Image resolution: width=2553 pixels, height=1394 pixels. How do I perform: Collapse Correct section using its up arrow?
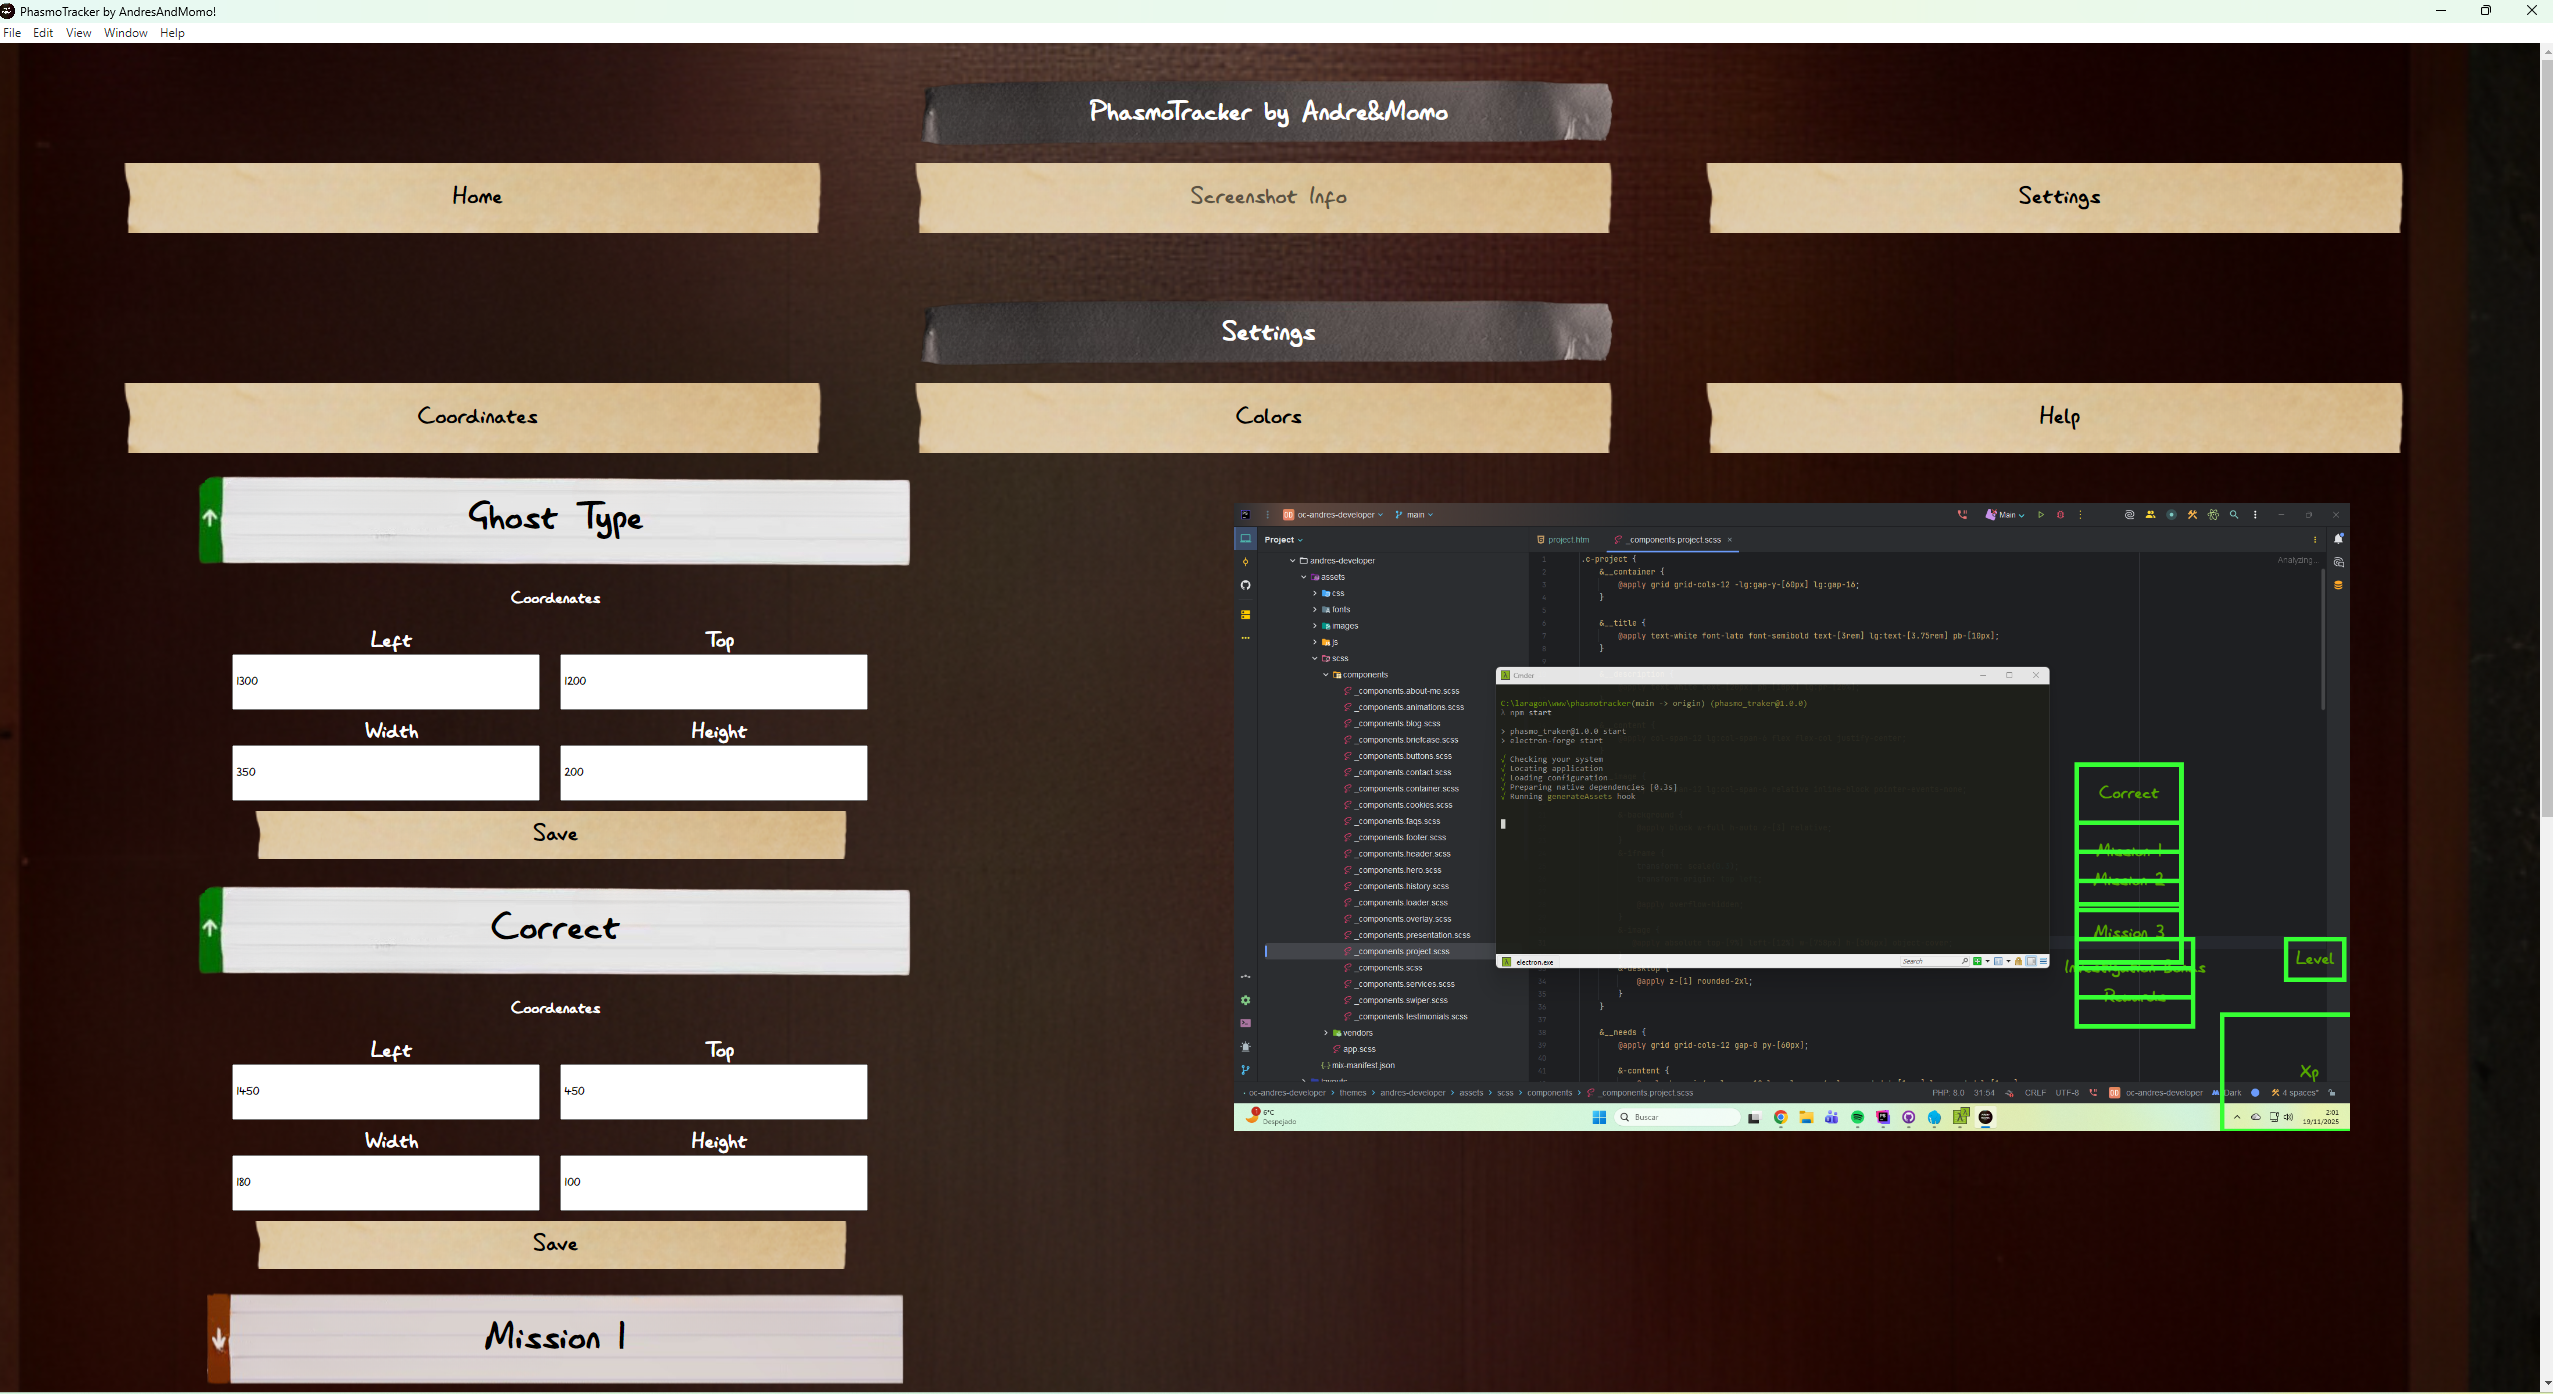pos(210,929)
